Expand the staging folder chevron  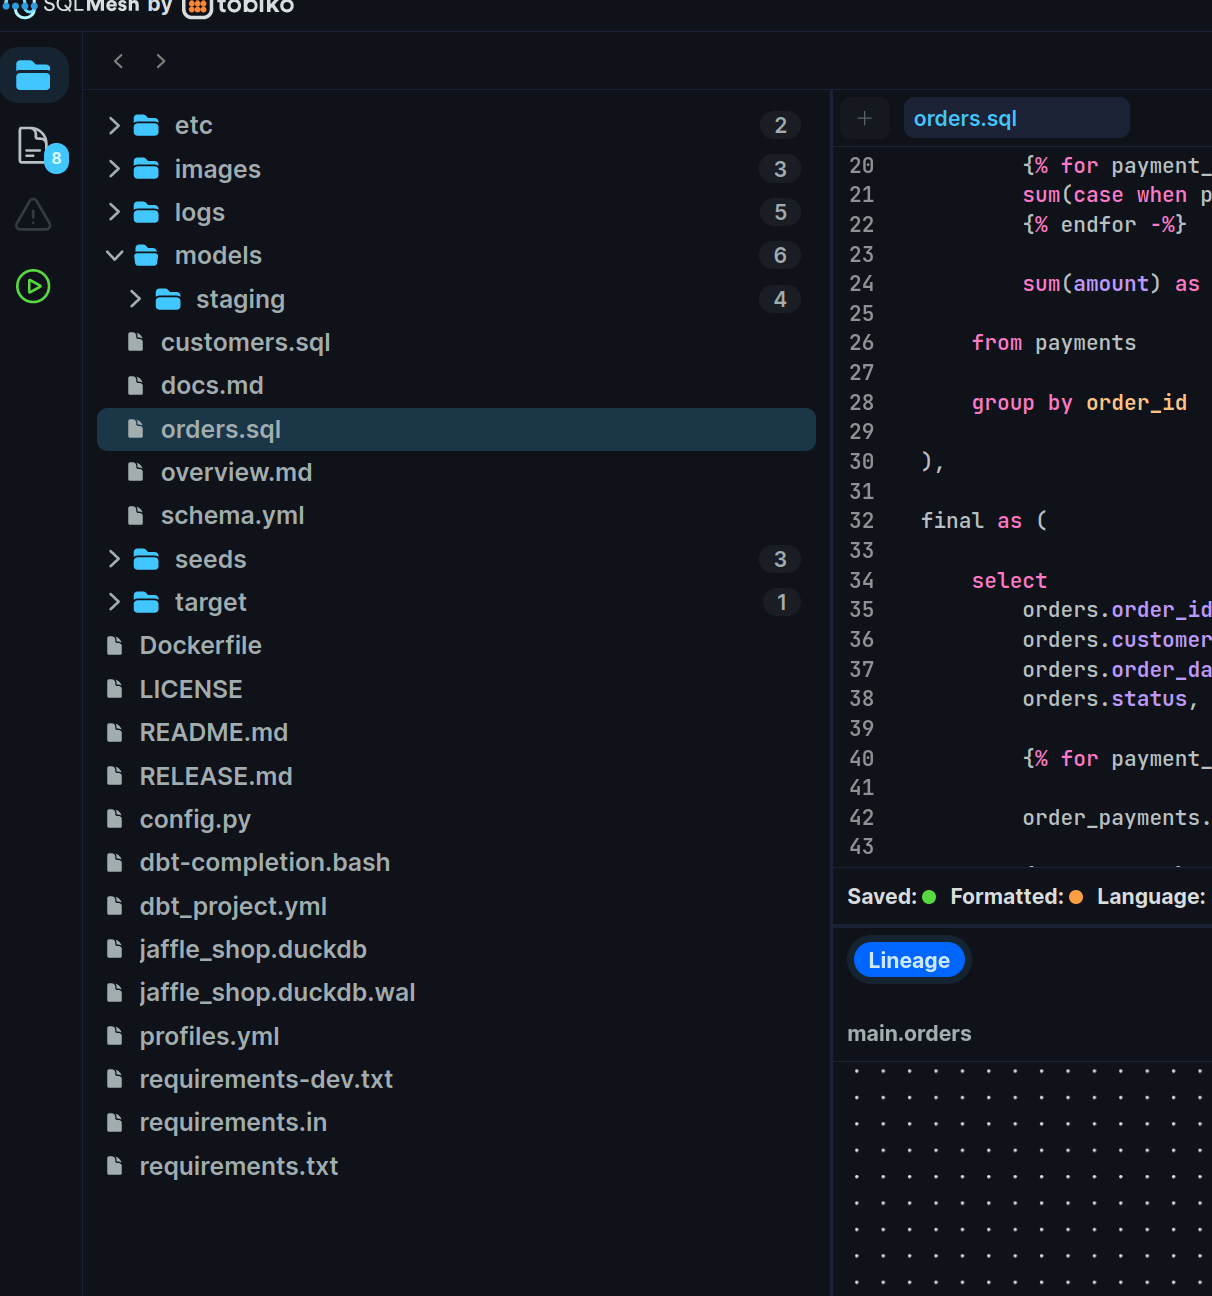pyautogui.click(x=136, y=299)
